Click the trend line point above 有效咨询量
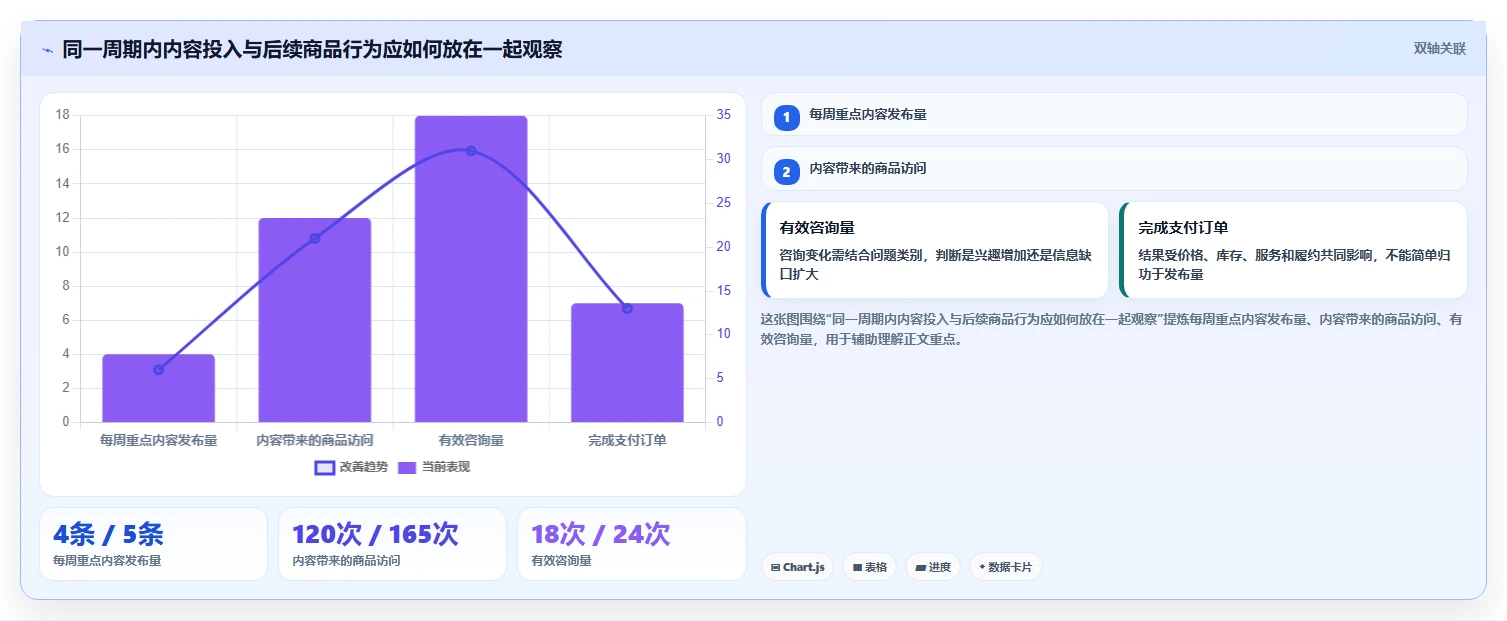 point(471,151)
